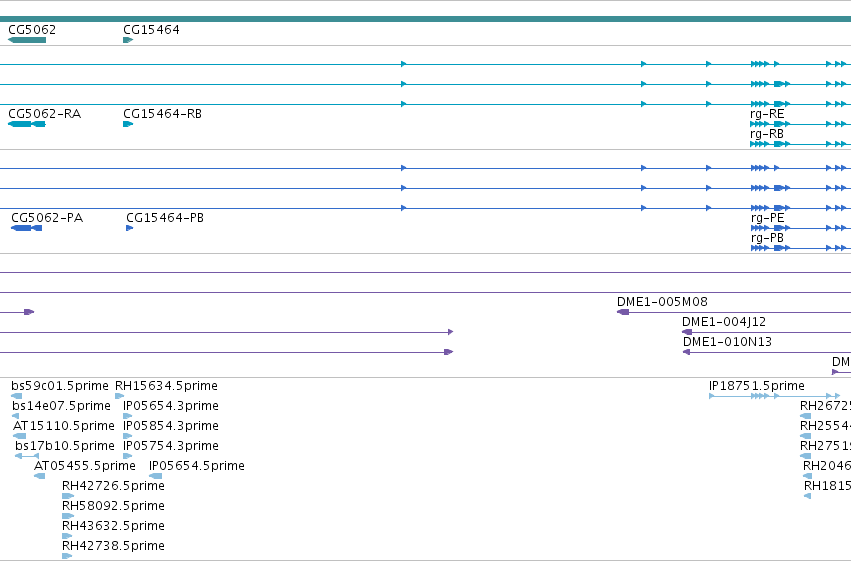Select the RH42738.5prime EST

click(x=67, y=556)
